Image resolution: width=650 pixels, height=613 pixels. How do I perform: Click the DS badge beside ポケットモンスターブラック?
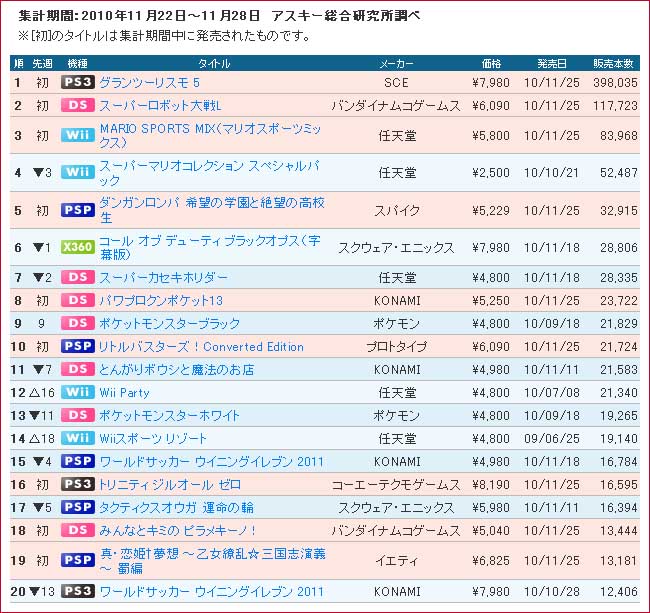coord(78,323)
